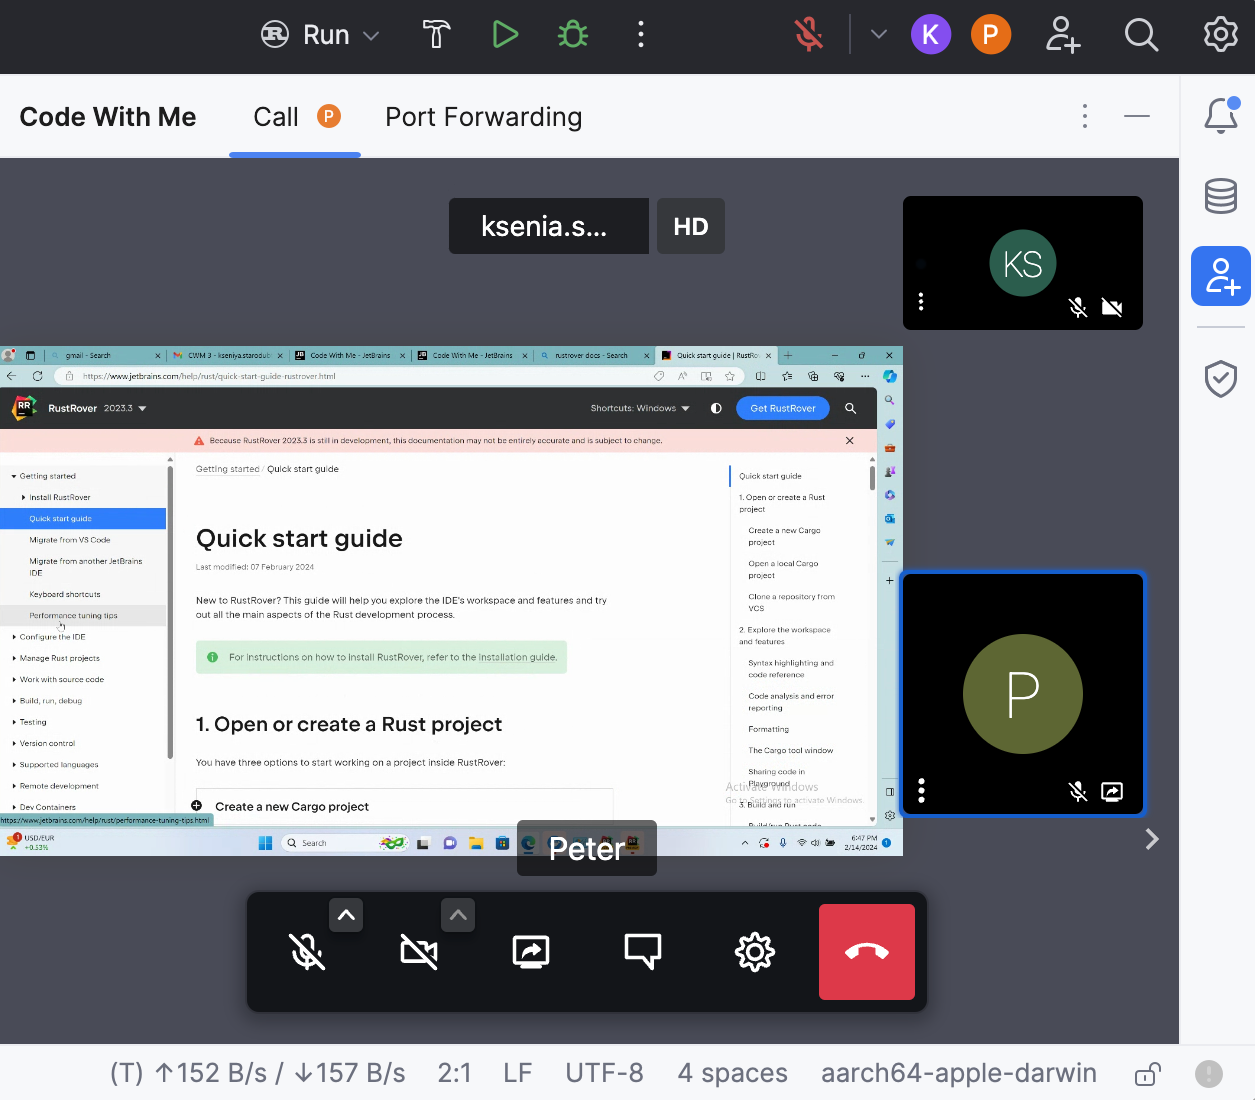
Task: Open the Run configuration dropdown
Action: pos(320,33)
